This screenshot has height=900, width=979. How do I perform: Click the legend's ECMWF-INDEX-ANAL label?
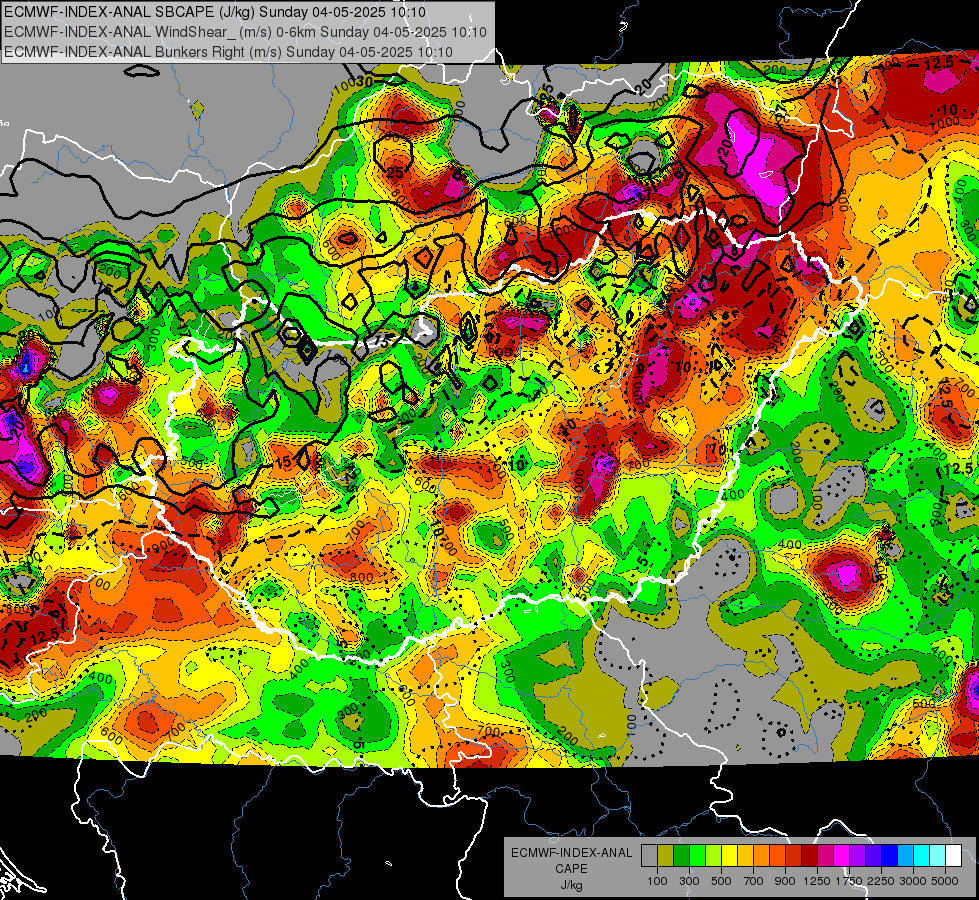pyautogui.click(x=572, y=853)
